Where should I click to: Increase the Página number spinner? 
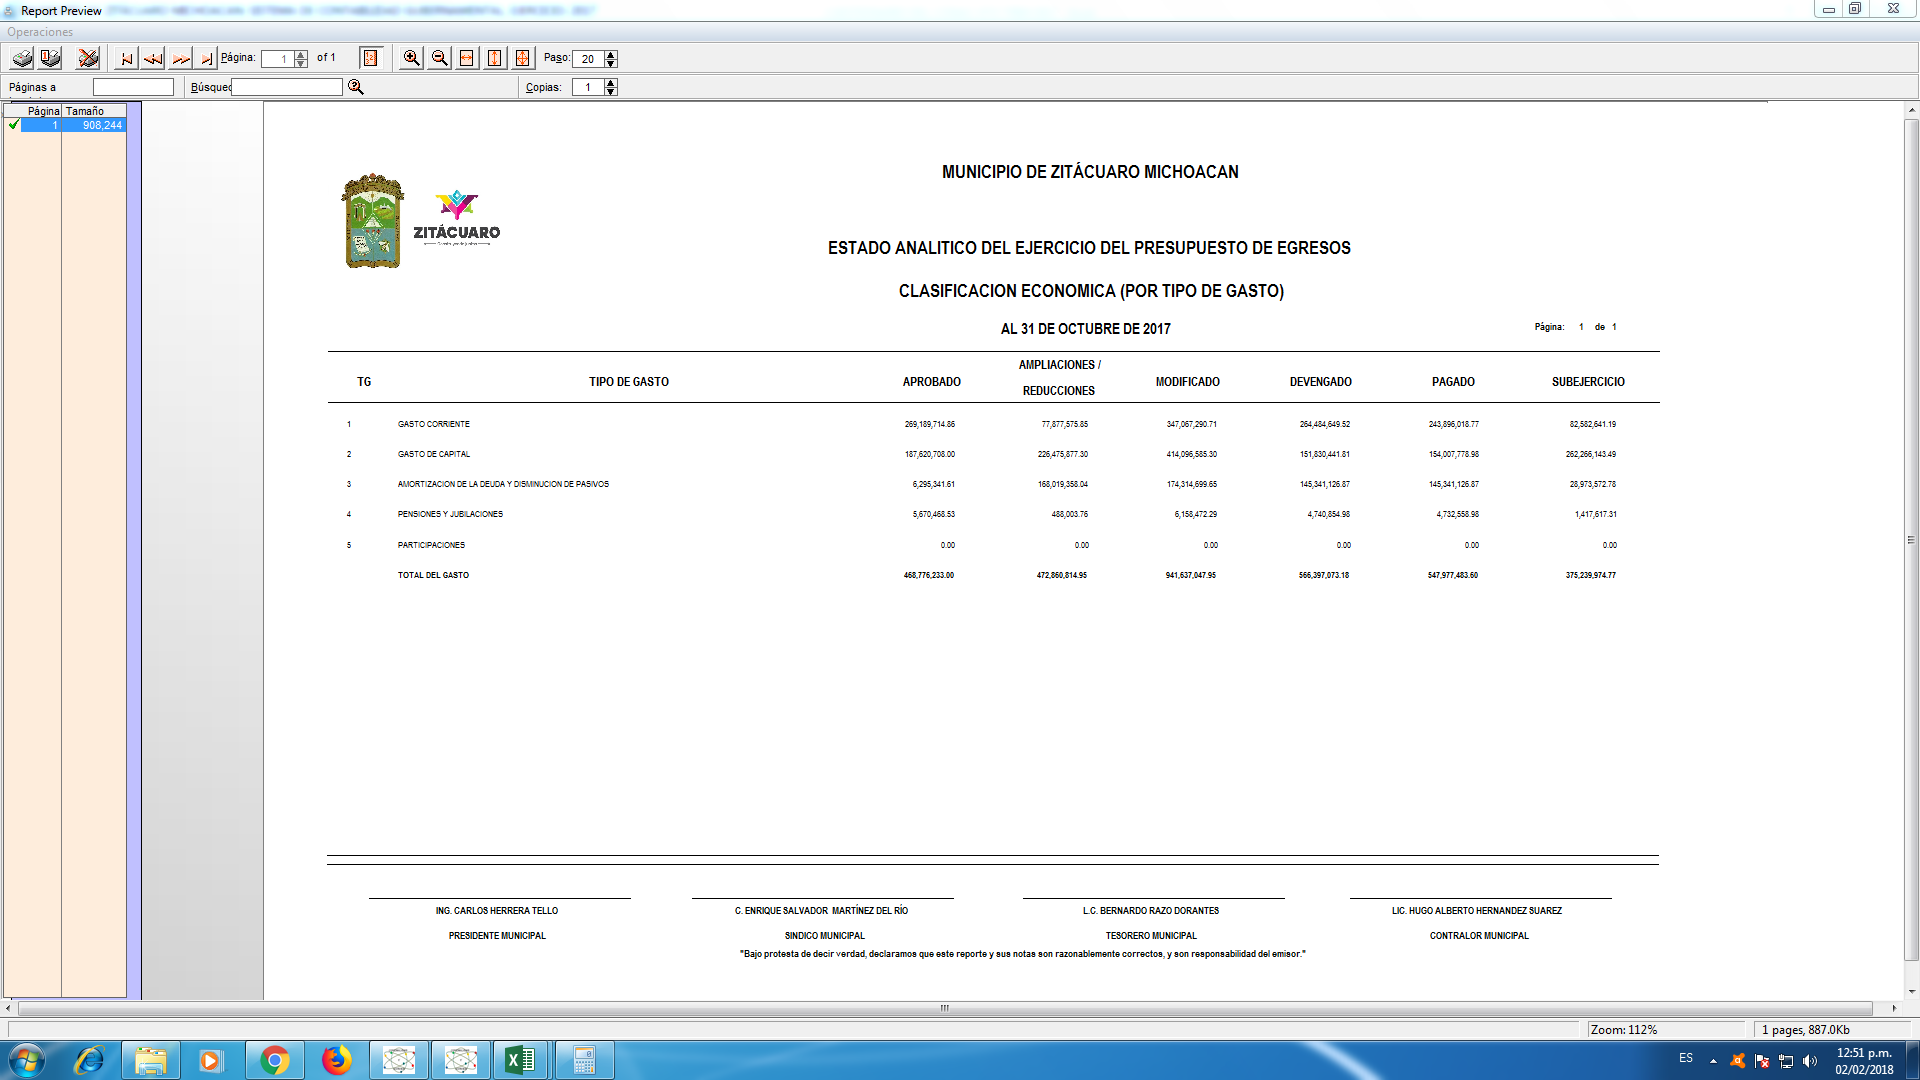tap(301, 54)
